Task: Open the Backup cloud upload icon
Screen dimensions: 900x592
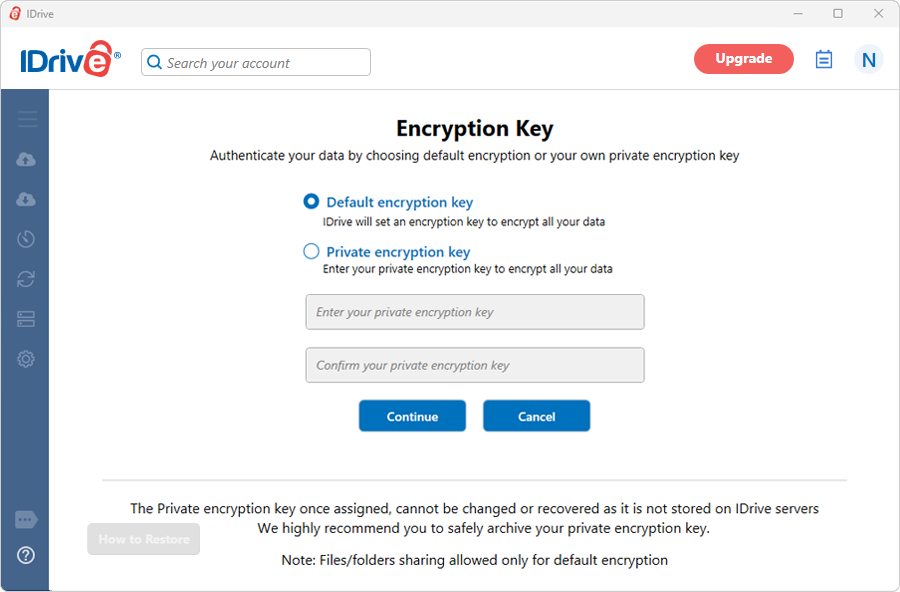Action: (26, 159)
